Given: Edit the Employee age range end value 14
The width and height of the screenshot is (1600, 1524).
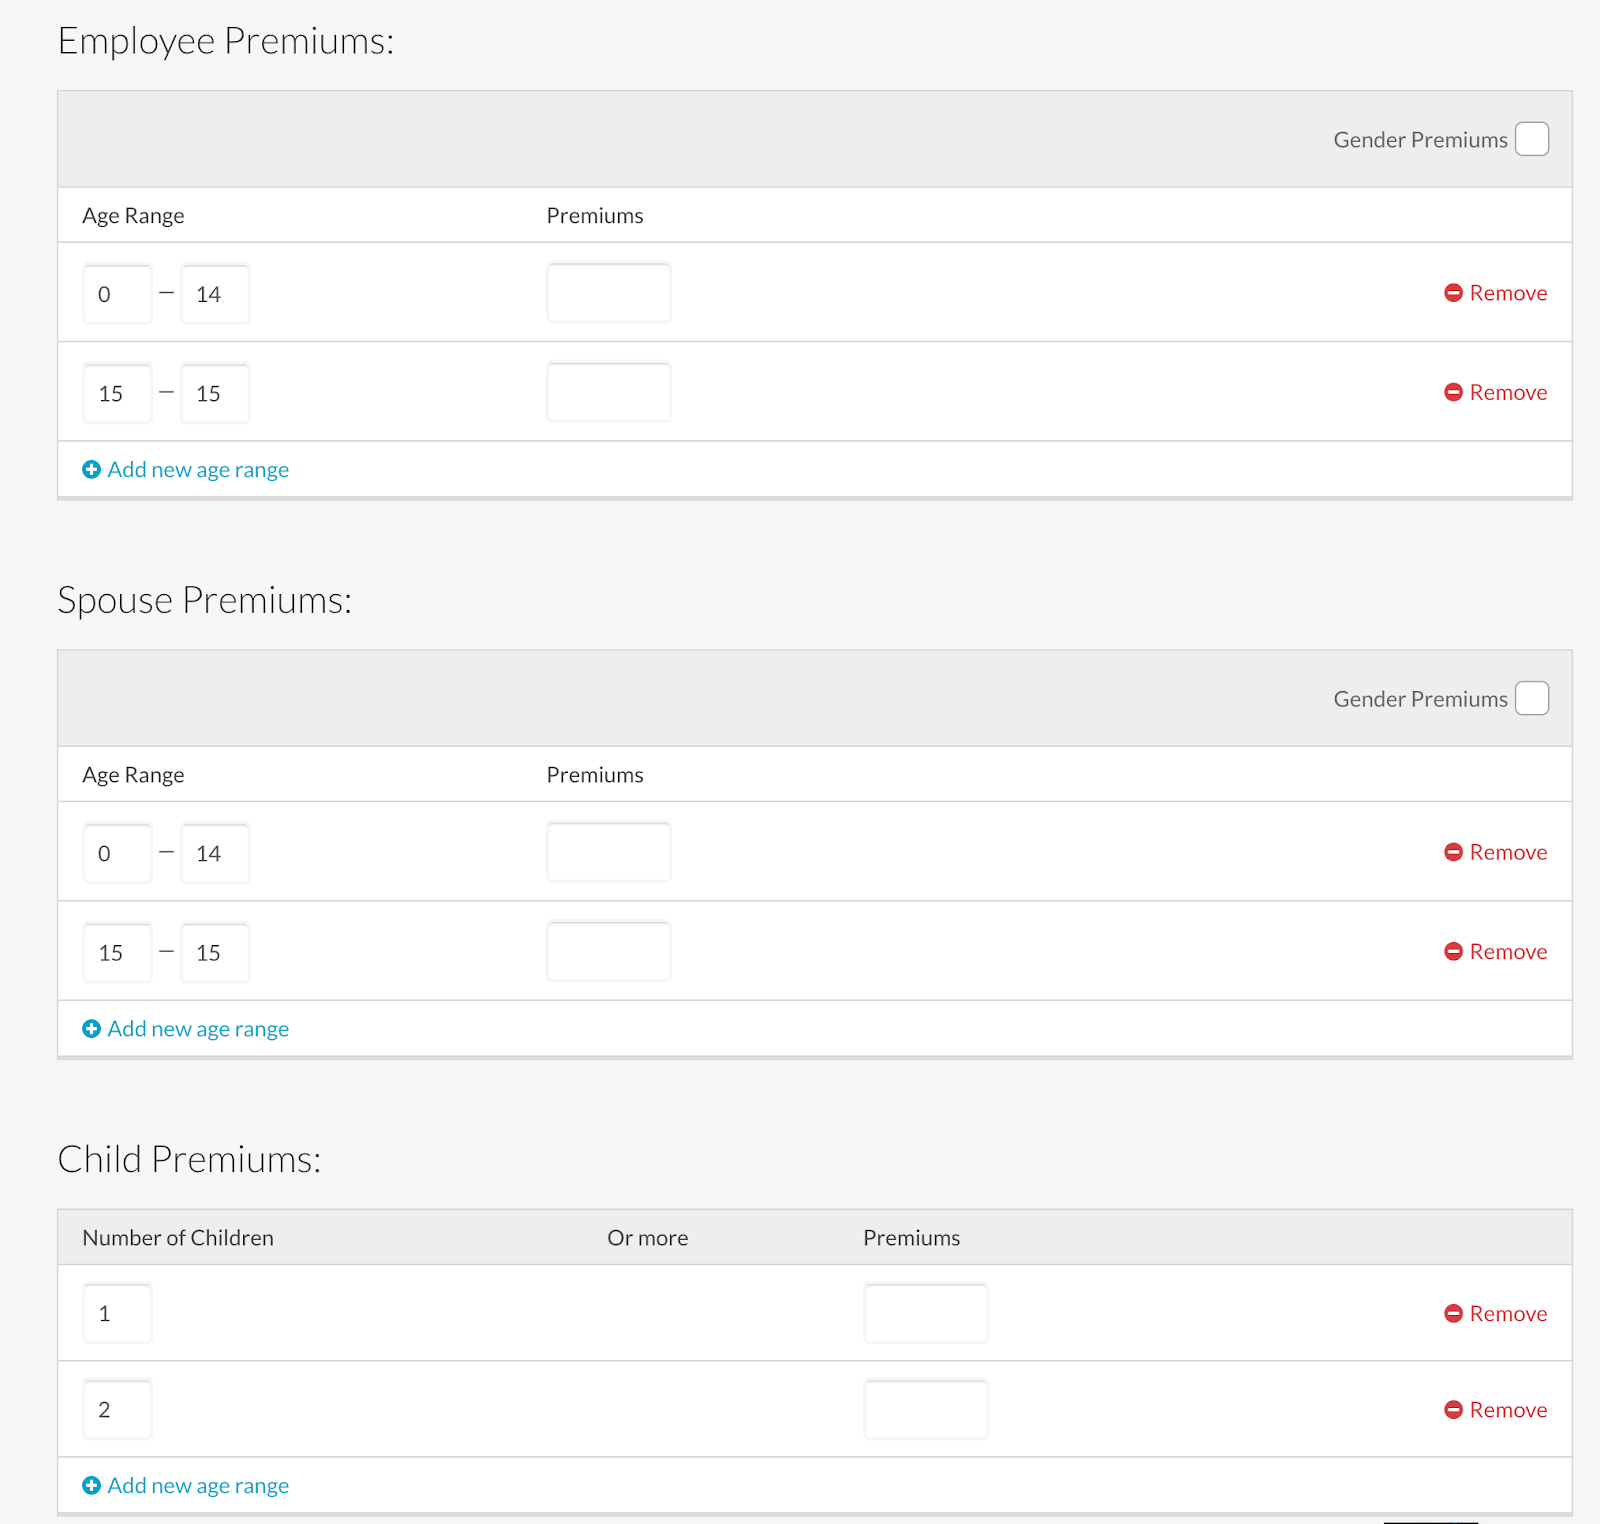Looking at the screenshot, I should coord(214,294).
